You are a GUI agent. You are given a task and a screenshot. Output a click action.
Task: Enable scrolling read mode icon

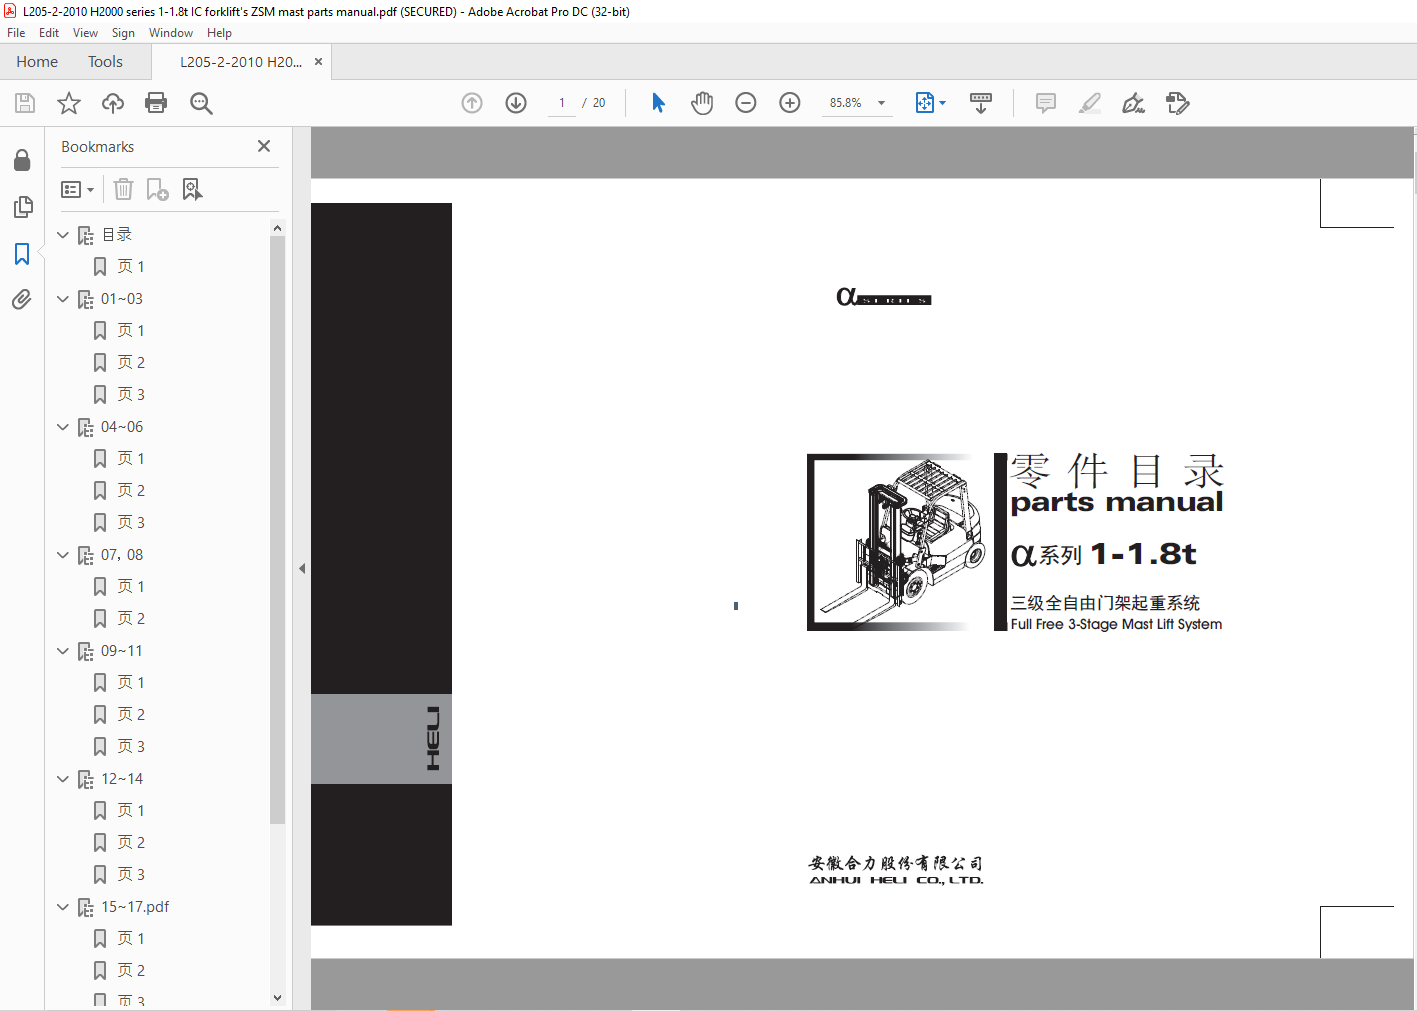pos(981,103)
